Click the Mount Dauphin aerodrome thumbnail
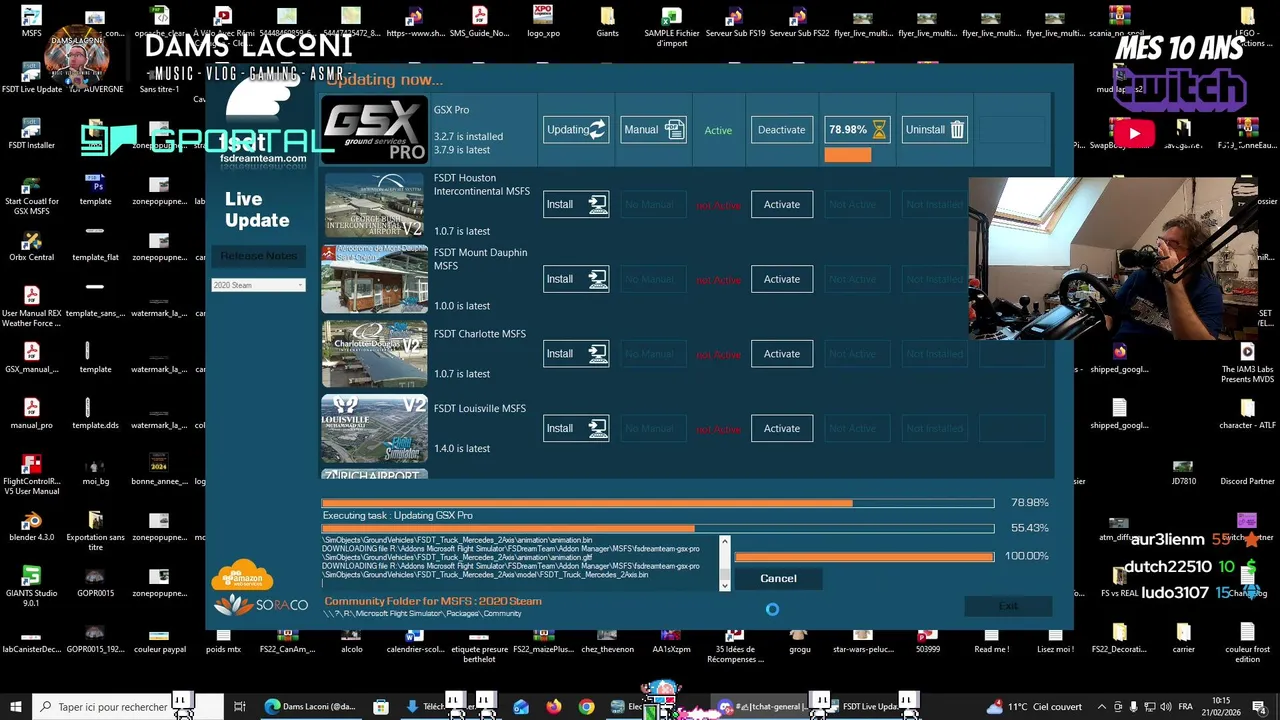Screen dimensions: 1280x720 pos(374,279)
